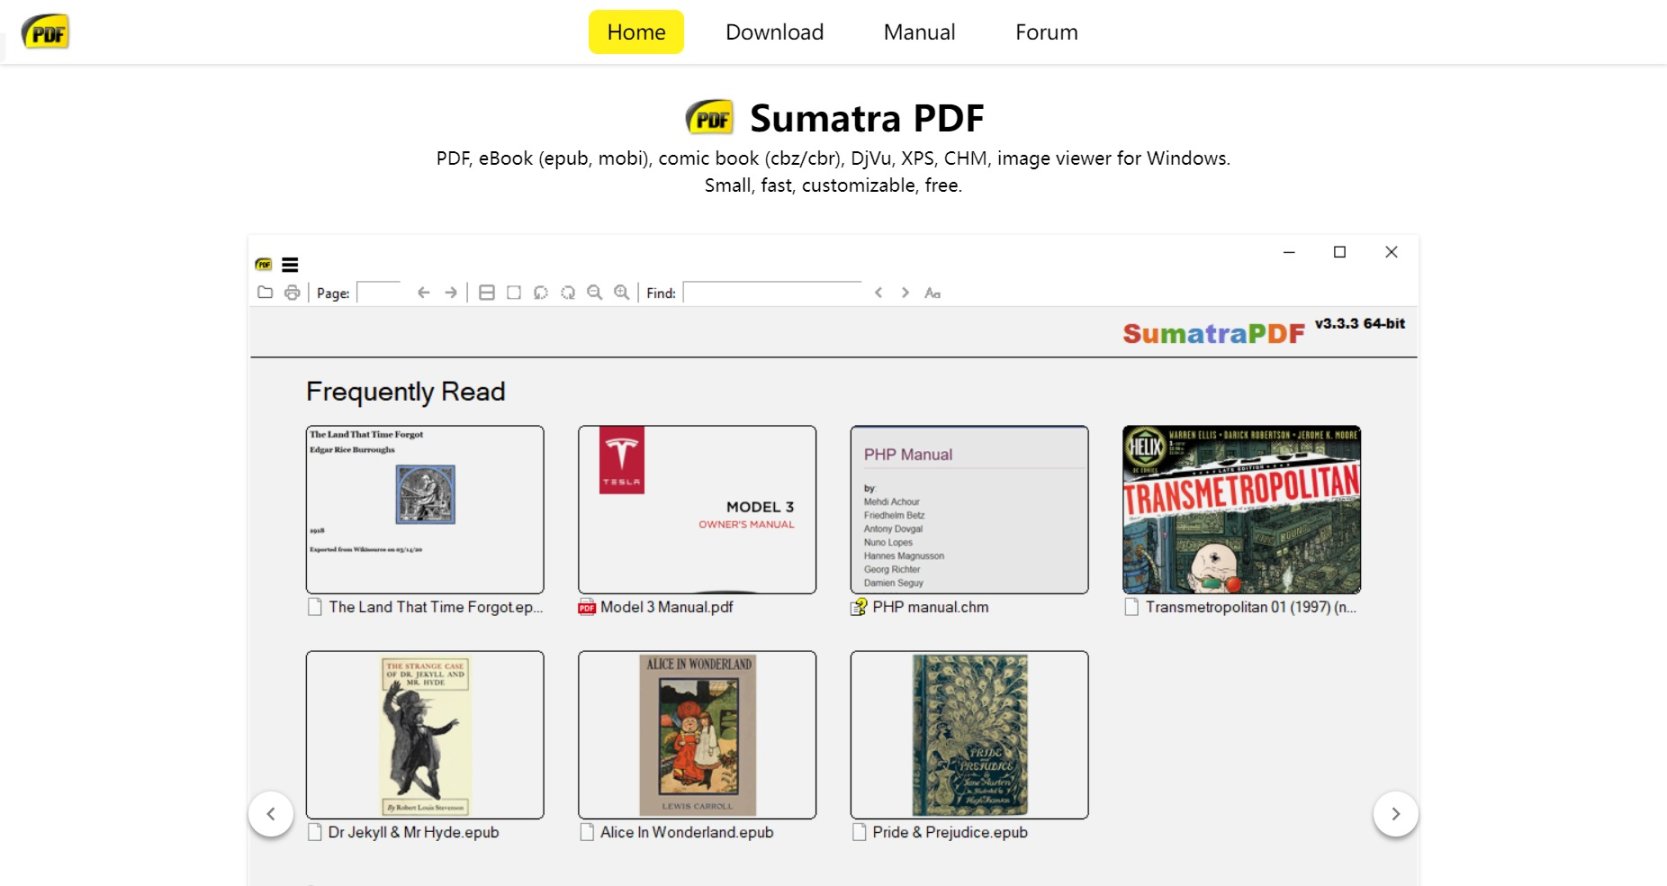Viewport: 1667px width, 886px height.
Task: Open the PHP Manual thumbnail
Action: pos(969,510)
